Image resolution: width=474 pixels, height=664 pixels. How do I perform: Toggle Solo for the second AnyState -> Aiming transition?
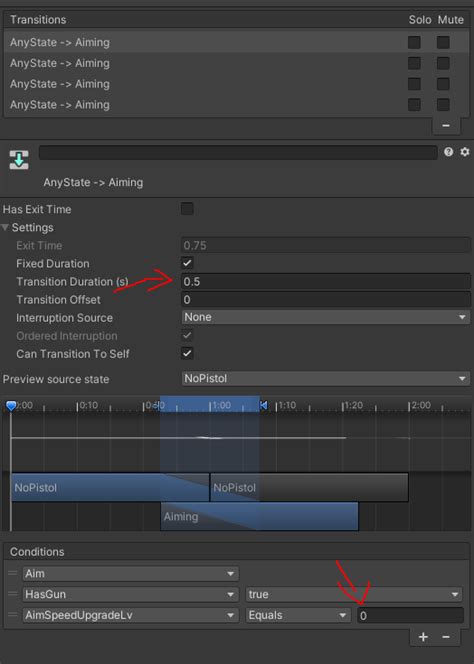click(414, 63)
